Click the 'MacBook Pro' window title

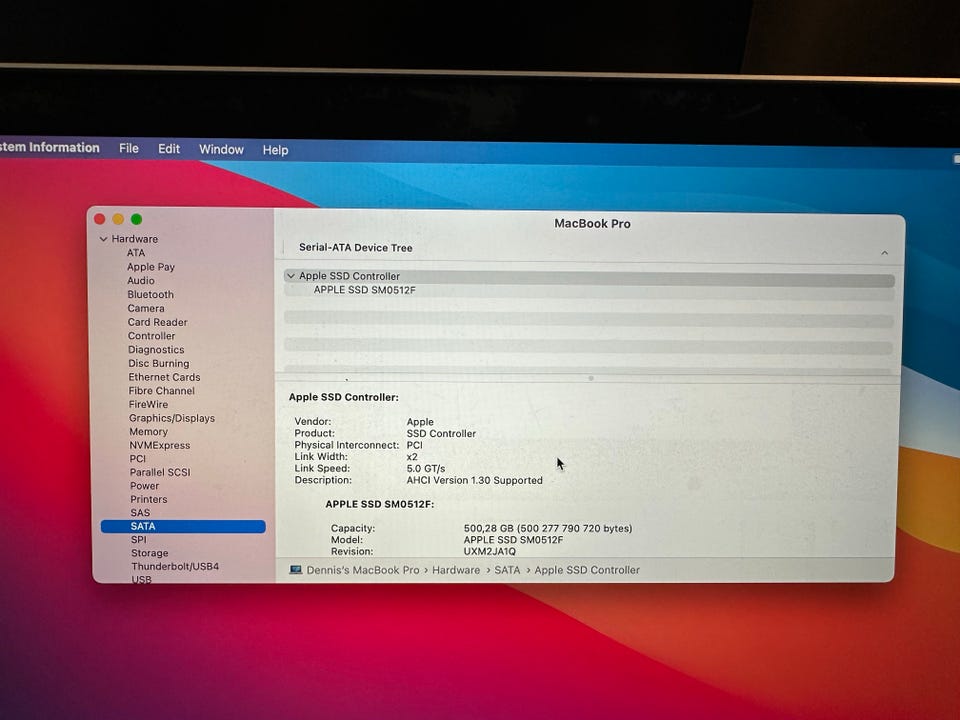tap(593, 223)
